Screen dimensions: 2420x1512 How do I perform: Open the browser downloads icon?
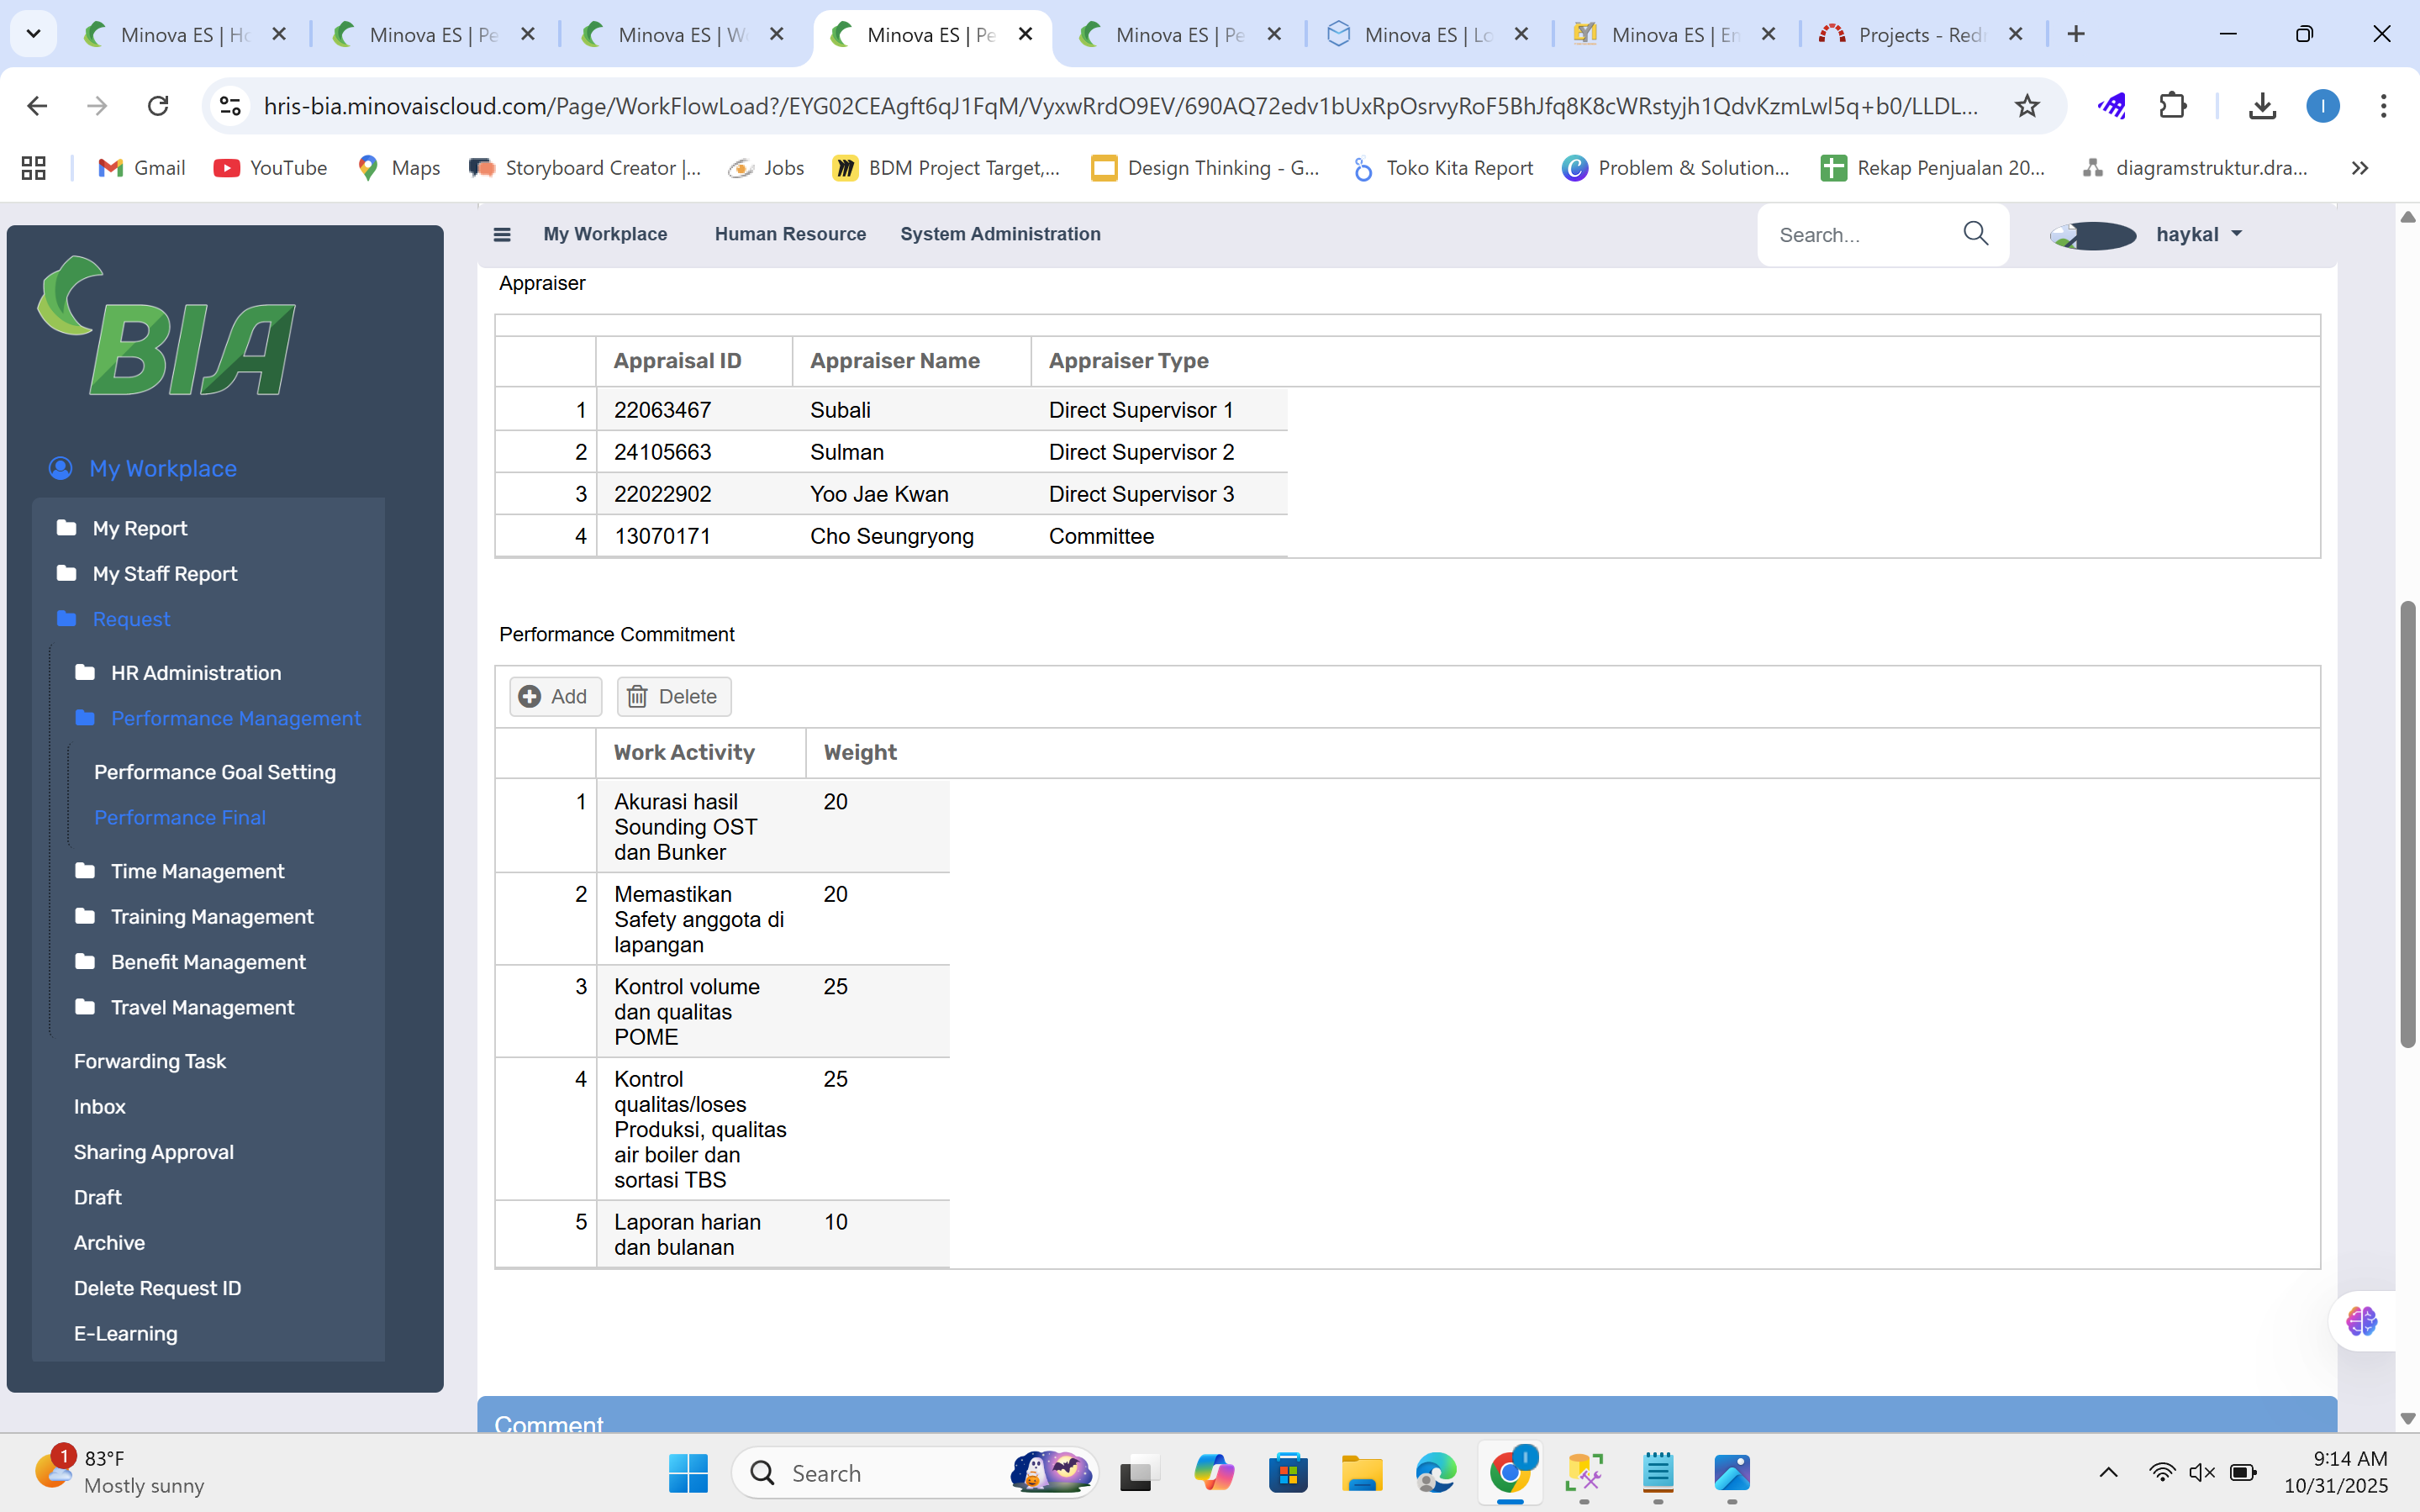[x=2262, y=106]
